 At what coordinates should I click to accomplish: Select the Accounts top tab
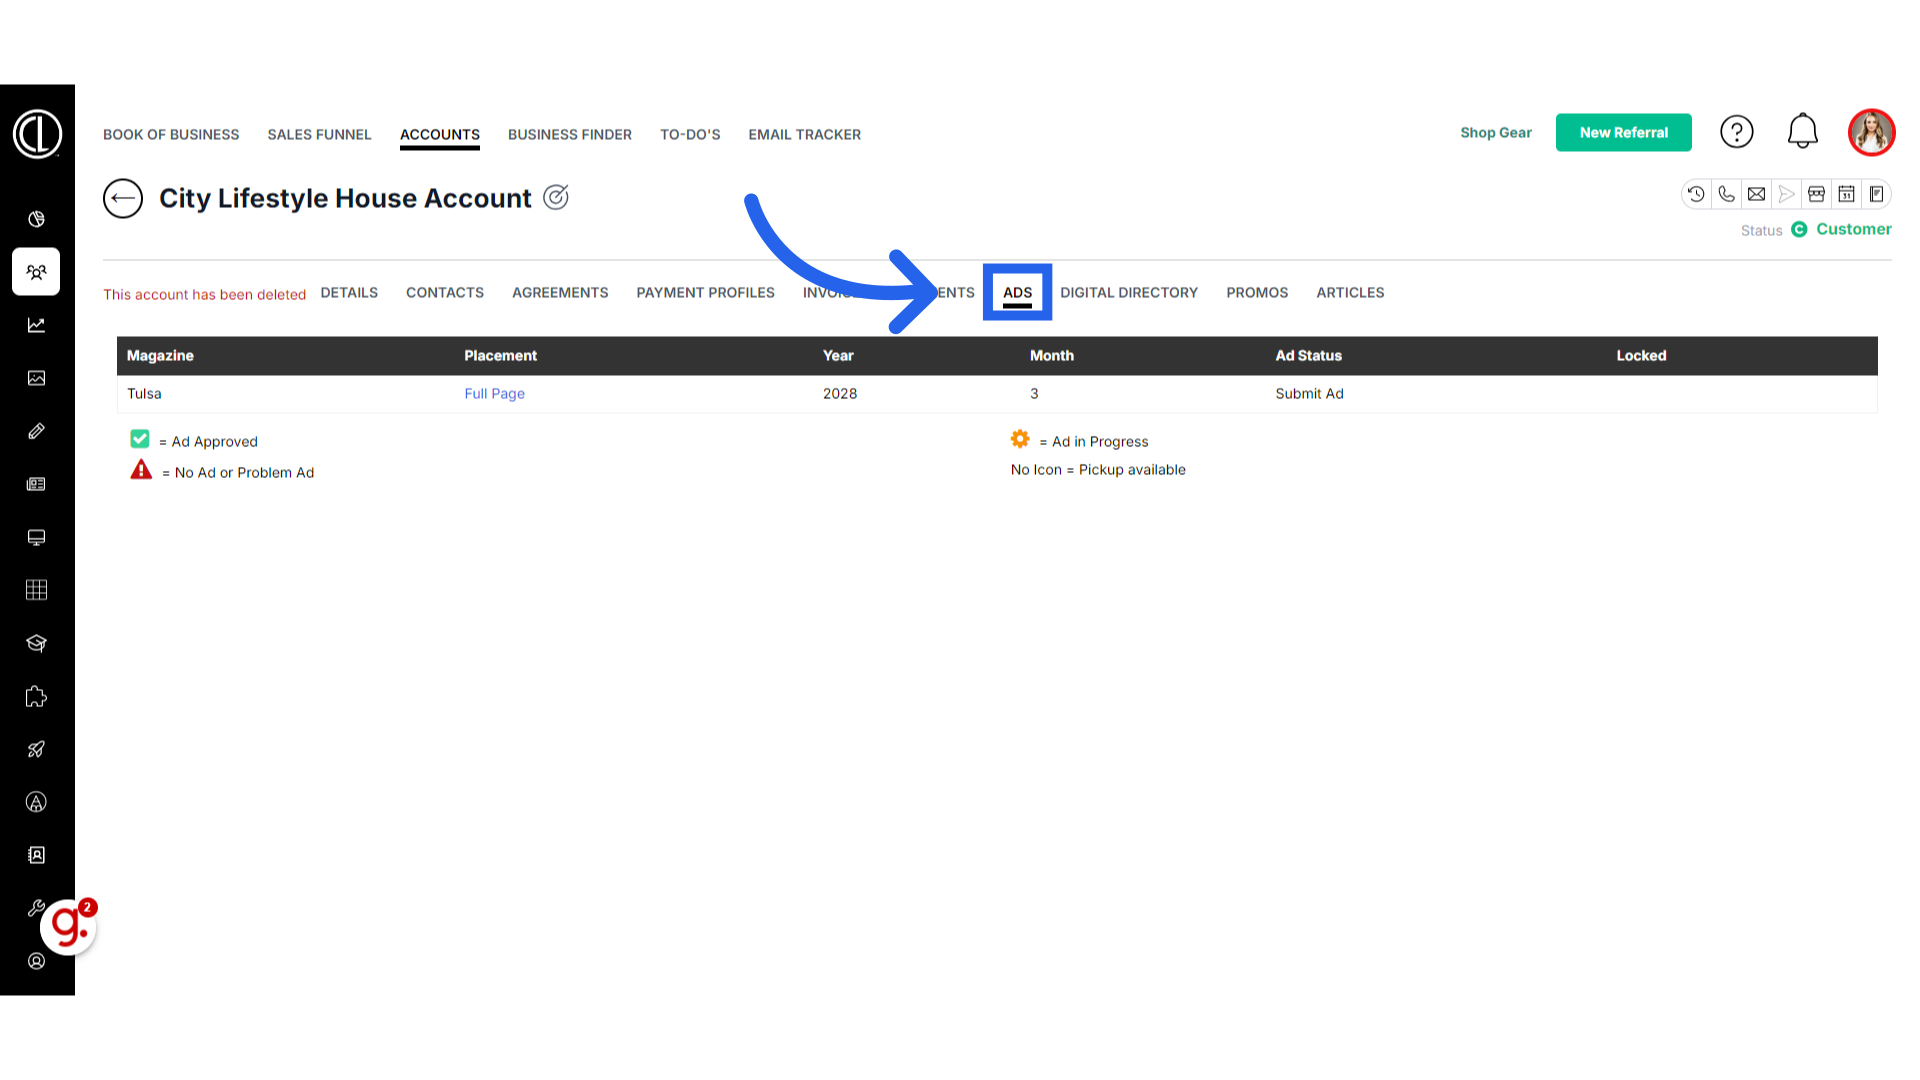(x=440, y=134)
